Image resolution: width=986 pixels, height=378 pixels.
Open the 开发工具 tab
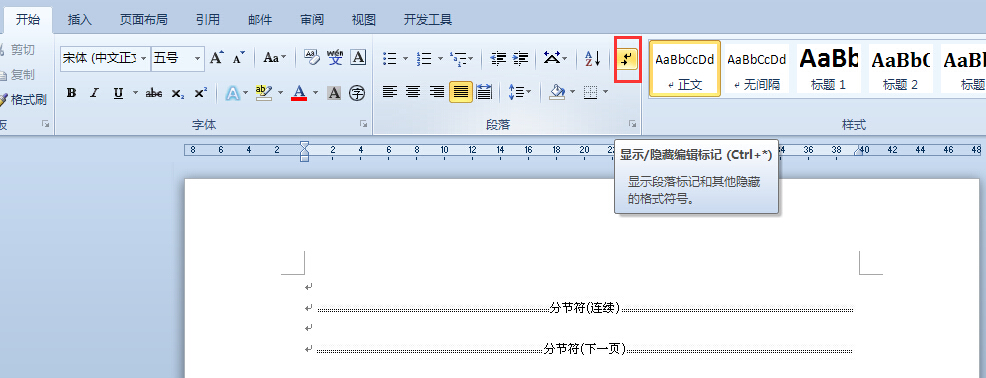[x=428, y=19]
